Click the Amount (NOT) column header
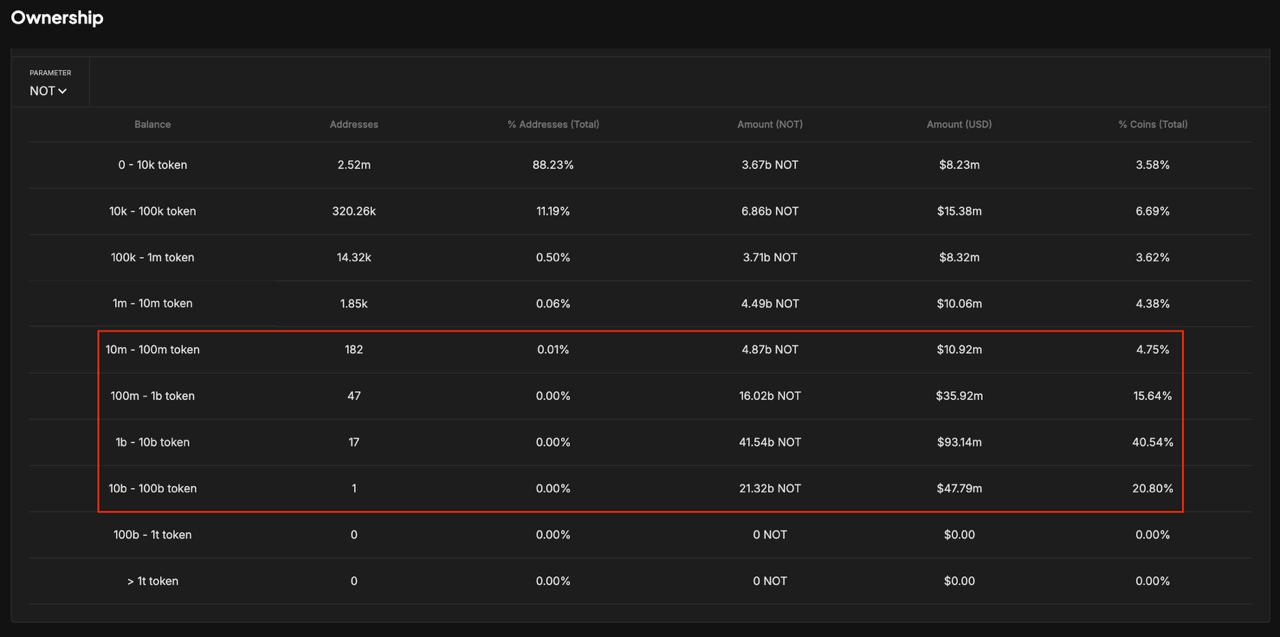 [770, 124]
